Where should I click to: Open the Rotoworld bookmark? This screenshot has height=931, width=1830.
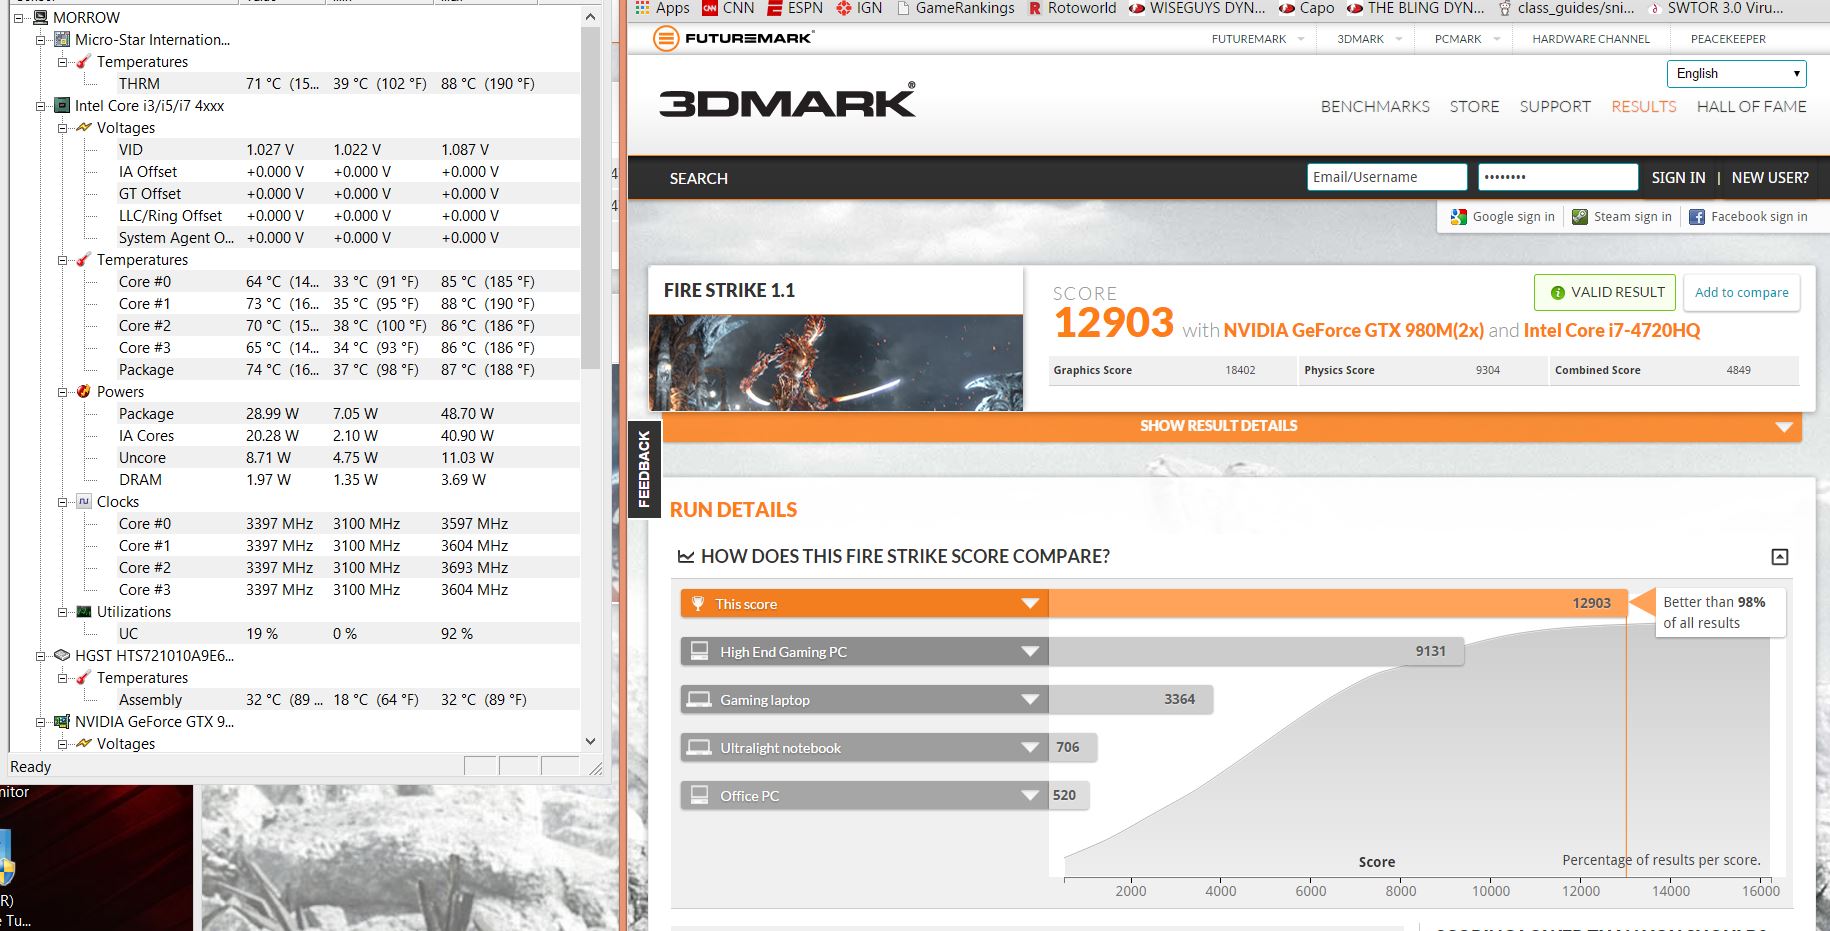pyautogui.click(x=1071, y=8)
